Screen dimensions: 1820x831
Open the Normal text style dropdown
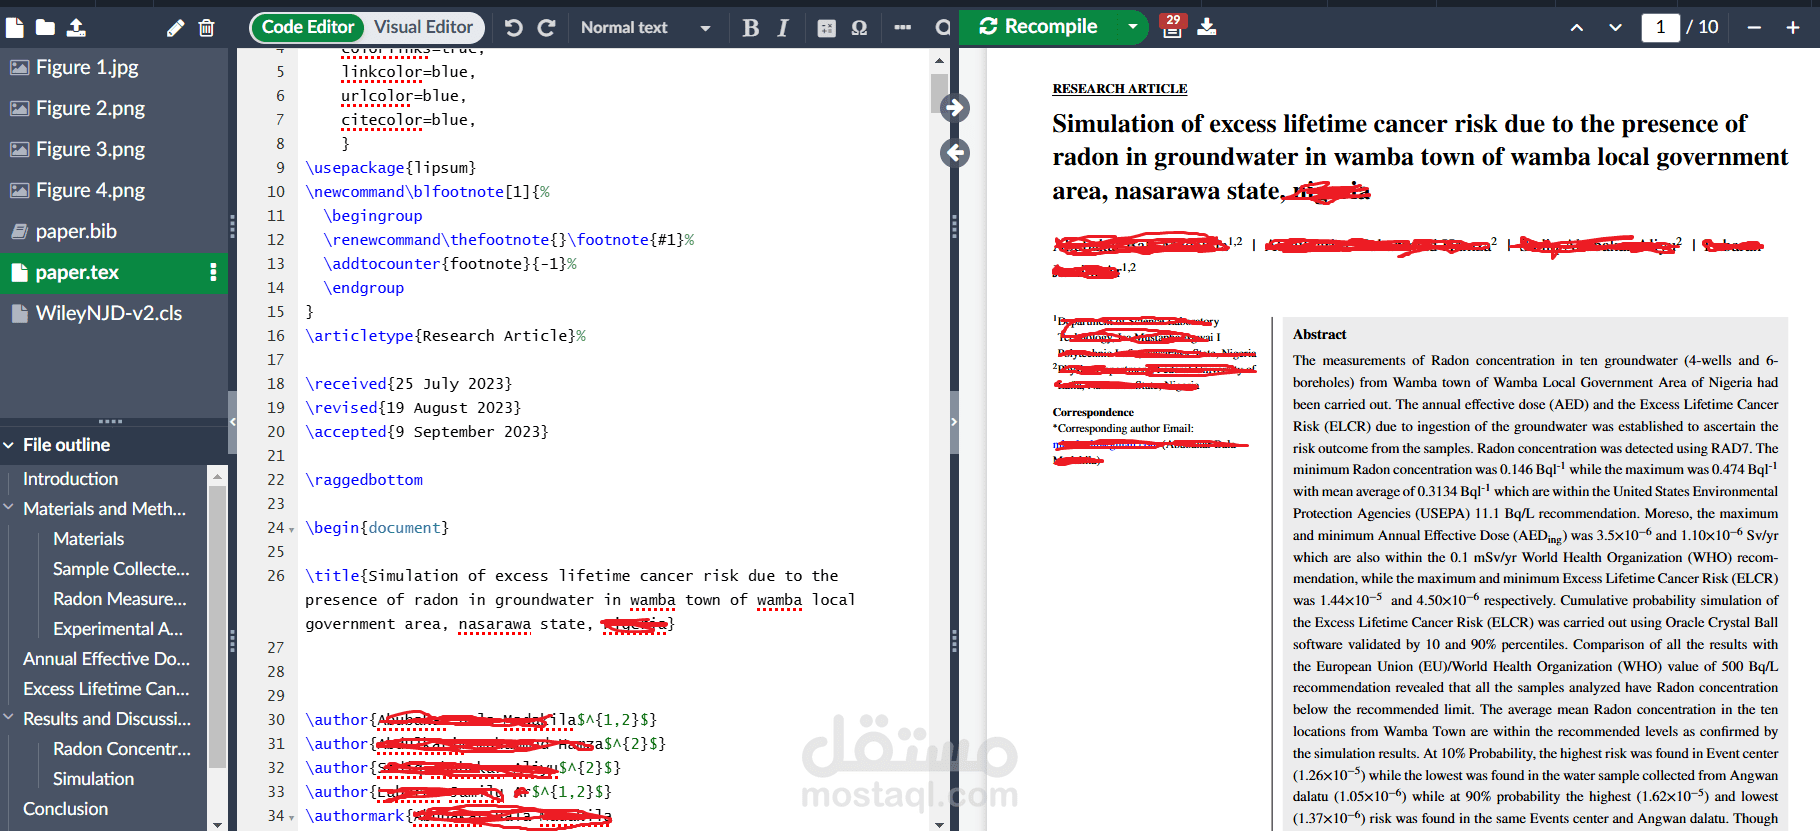645,28
